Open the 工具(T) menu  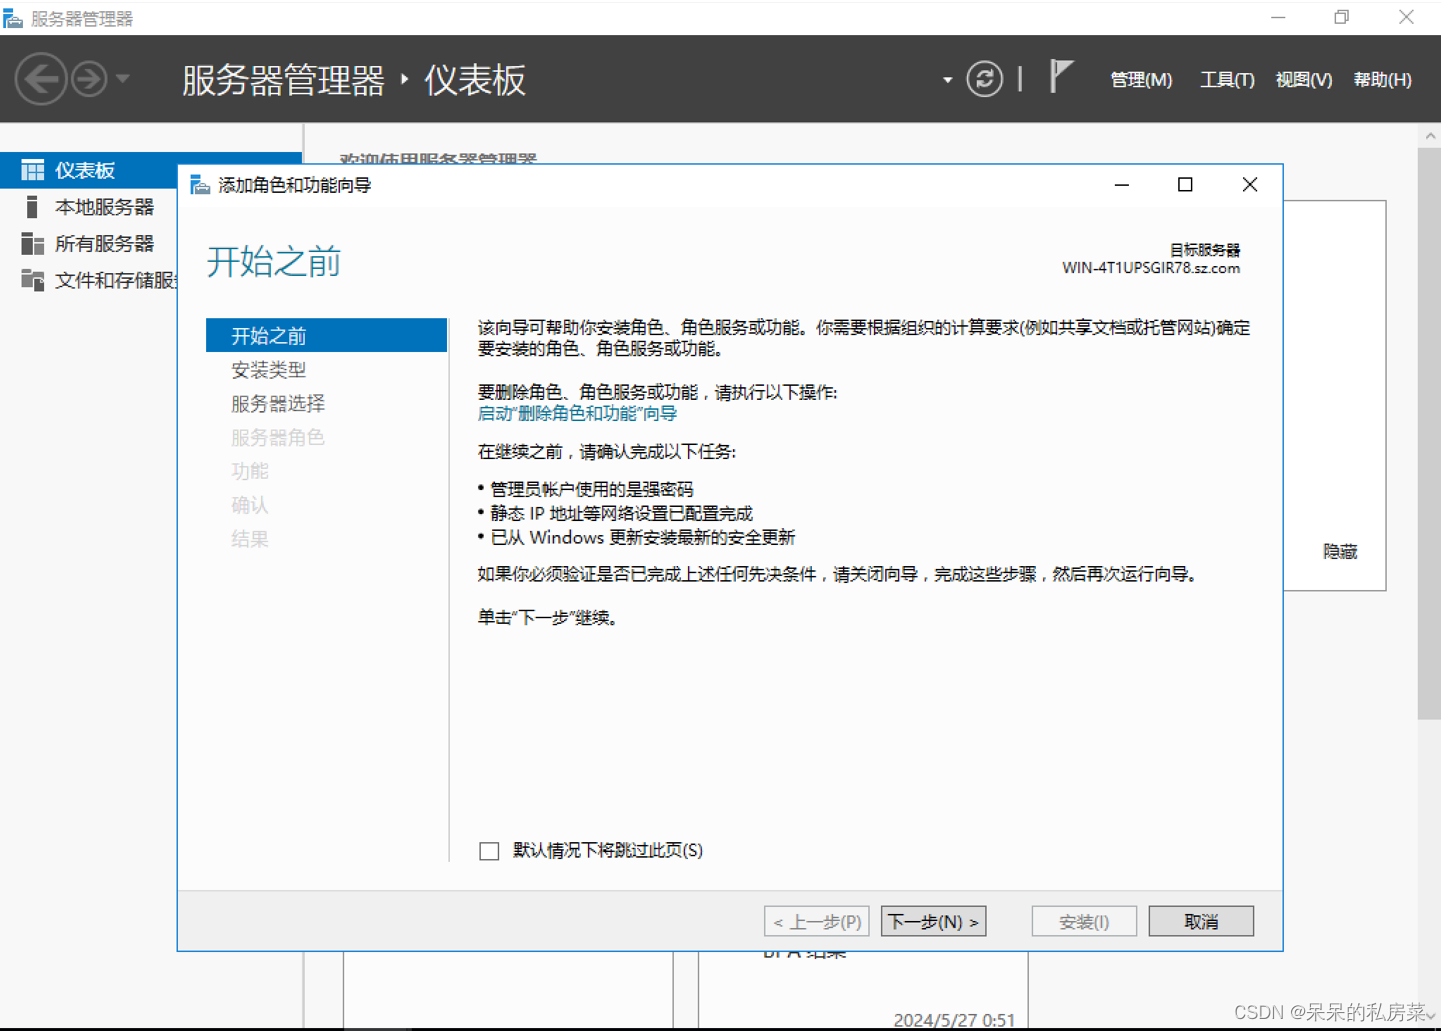1227,80
